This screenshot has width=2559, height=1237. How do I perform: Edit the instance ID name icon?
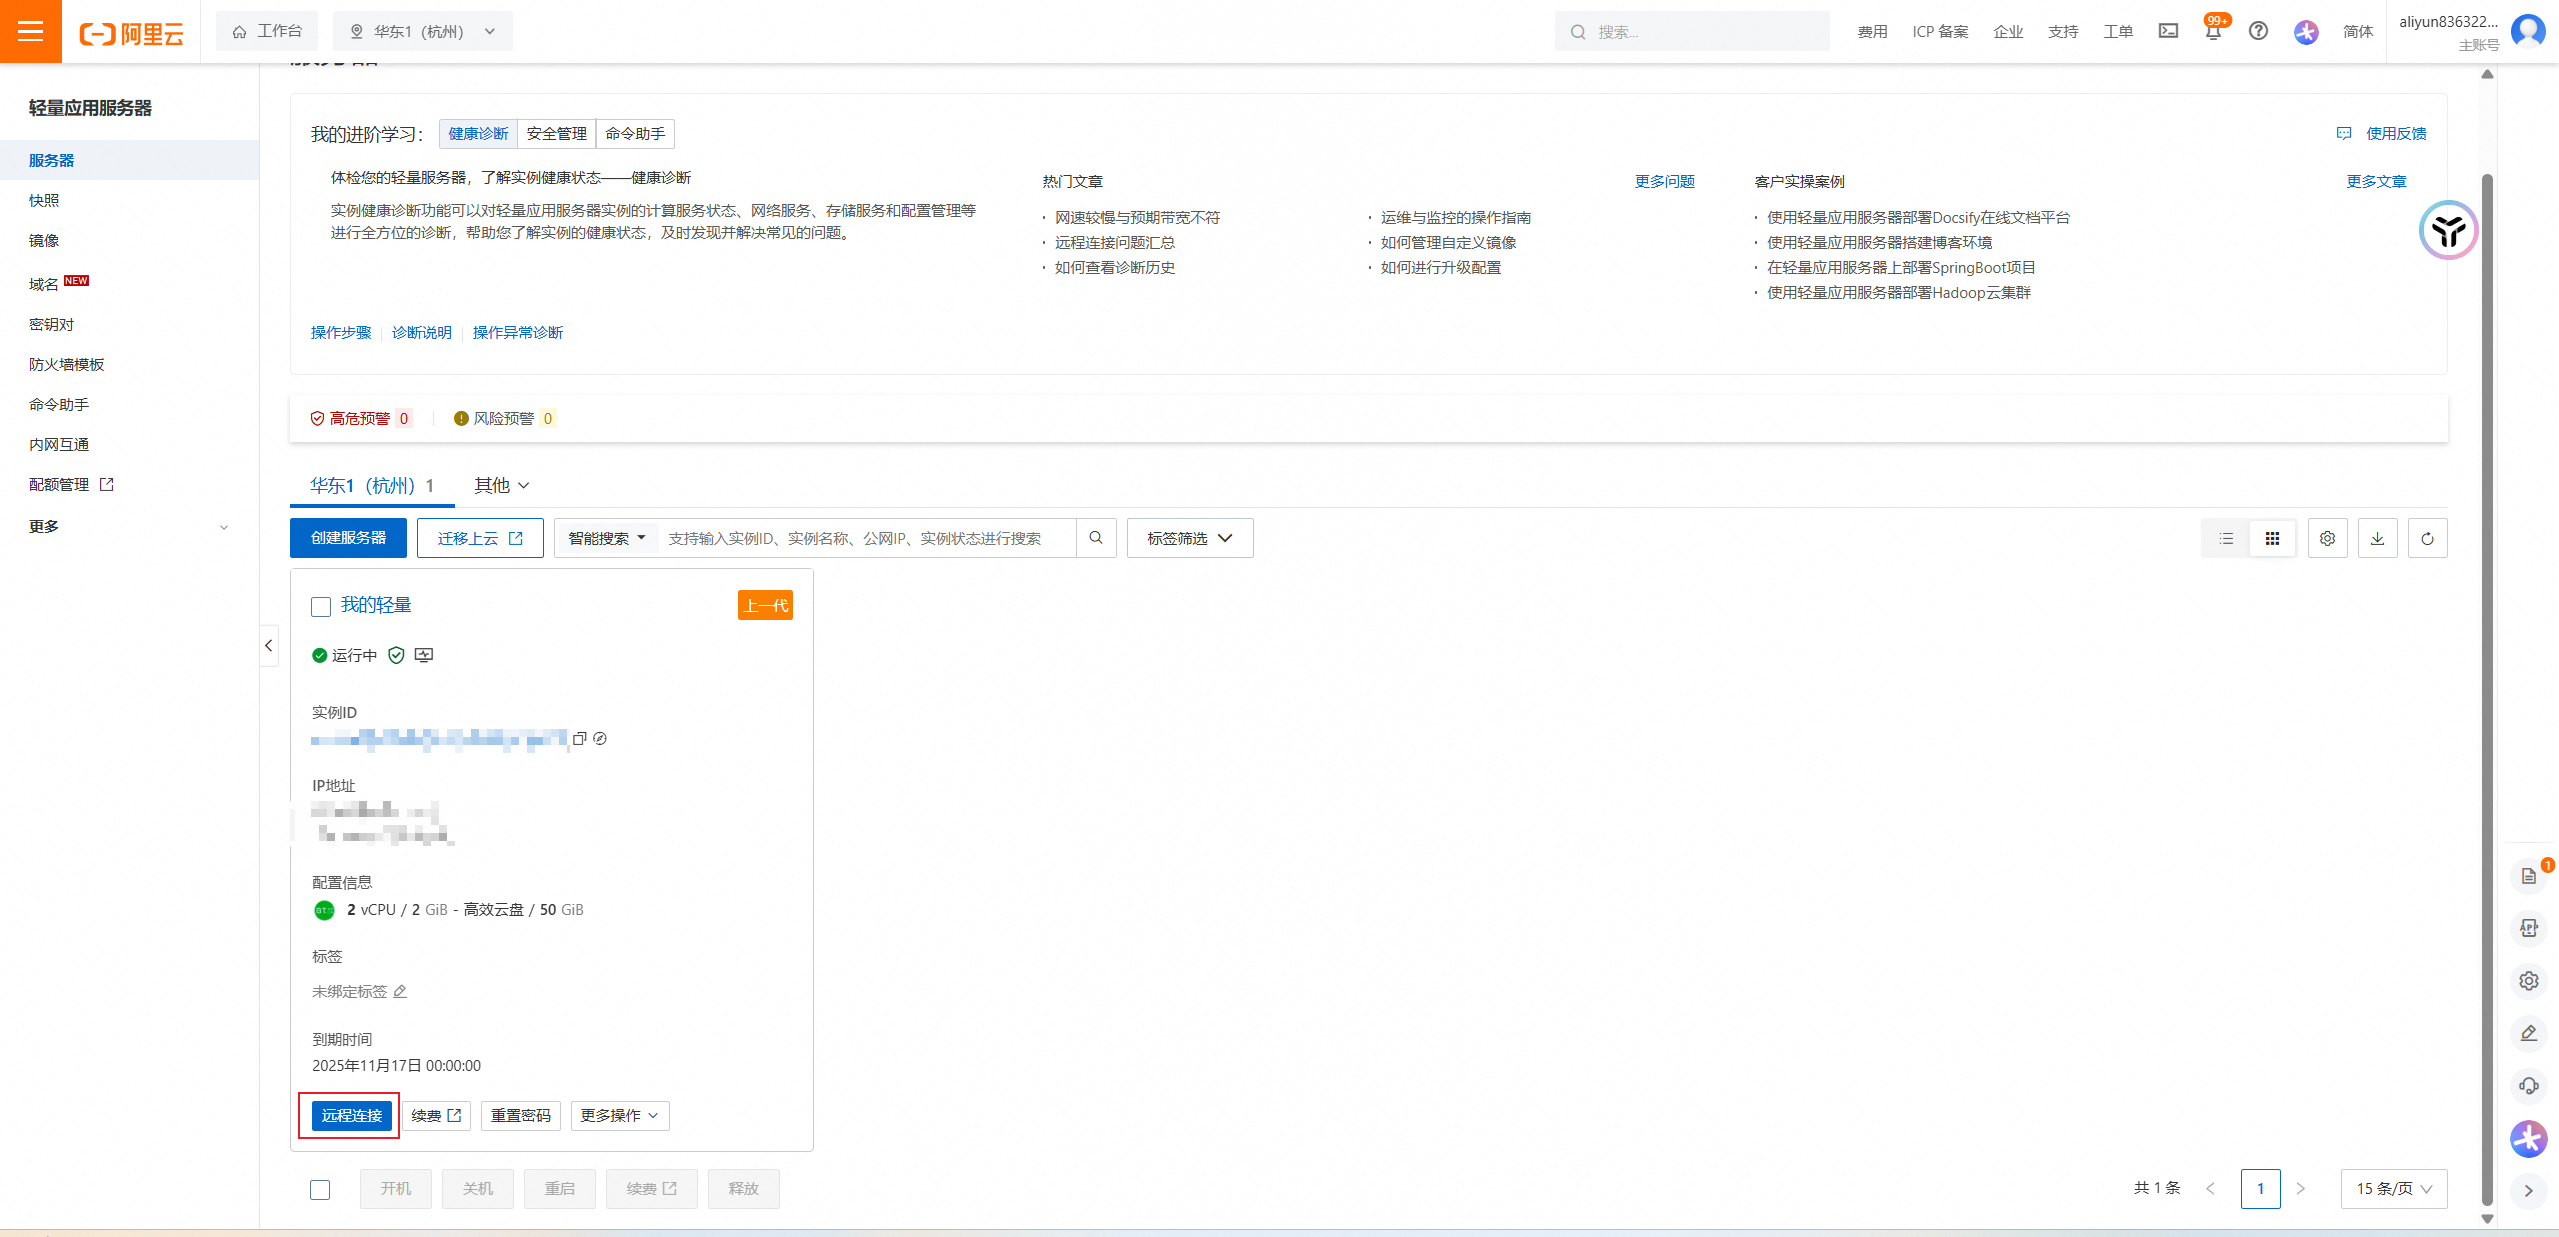coord(600,739)
